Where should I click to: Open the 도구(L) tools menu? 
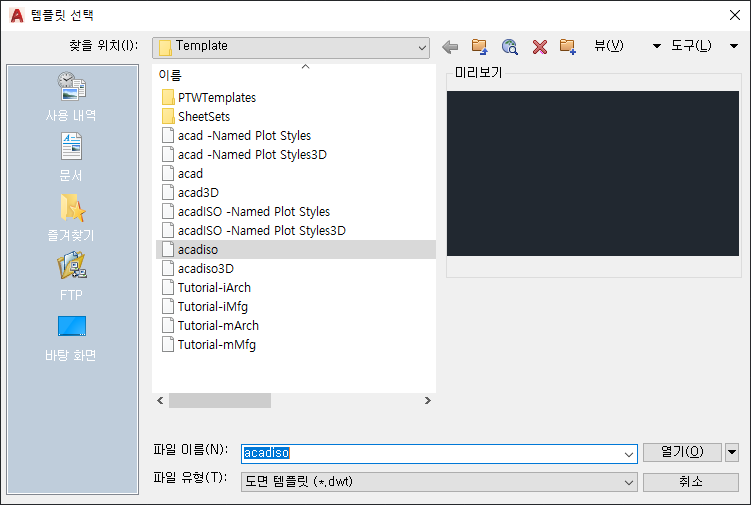(691, 46)
